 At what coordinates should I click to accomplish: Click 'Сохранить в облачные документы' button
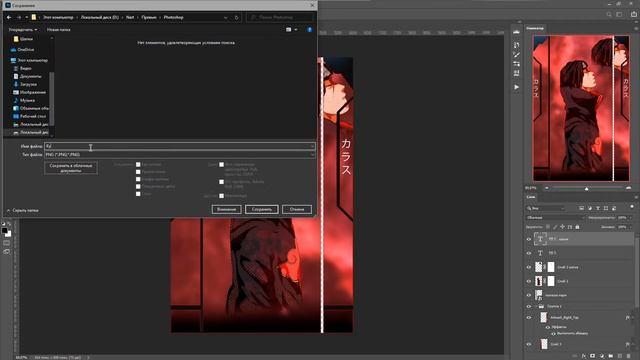tap(71, 168)
